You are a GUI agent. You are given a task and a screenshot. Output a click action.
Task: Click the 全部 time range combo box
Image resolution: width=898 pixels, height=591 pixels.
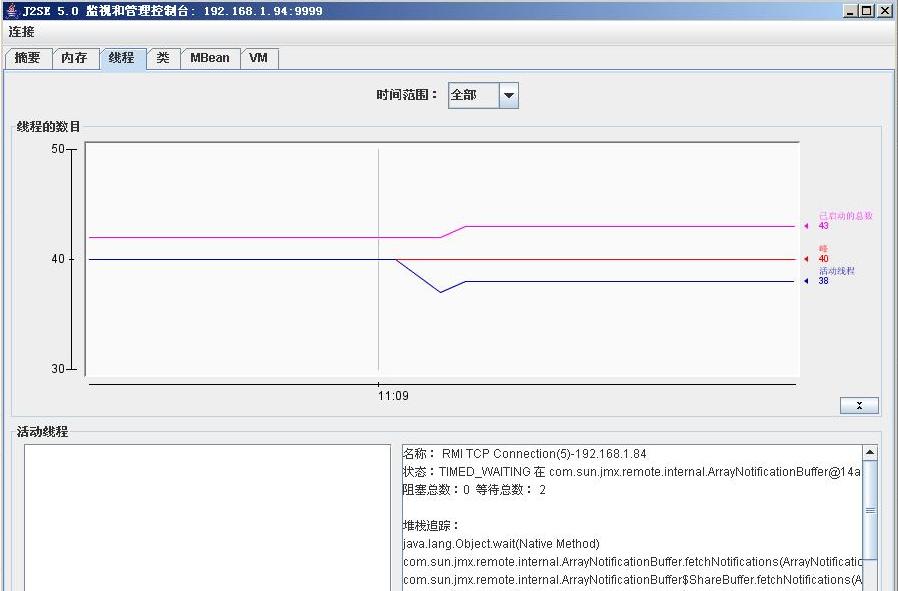click(x=483, y=96)
